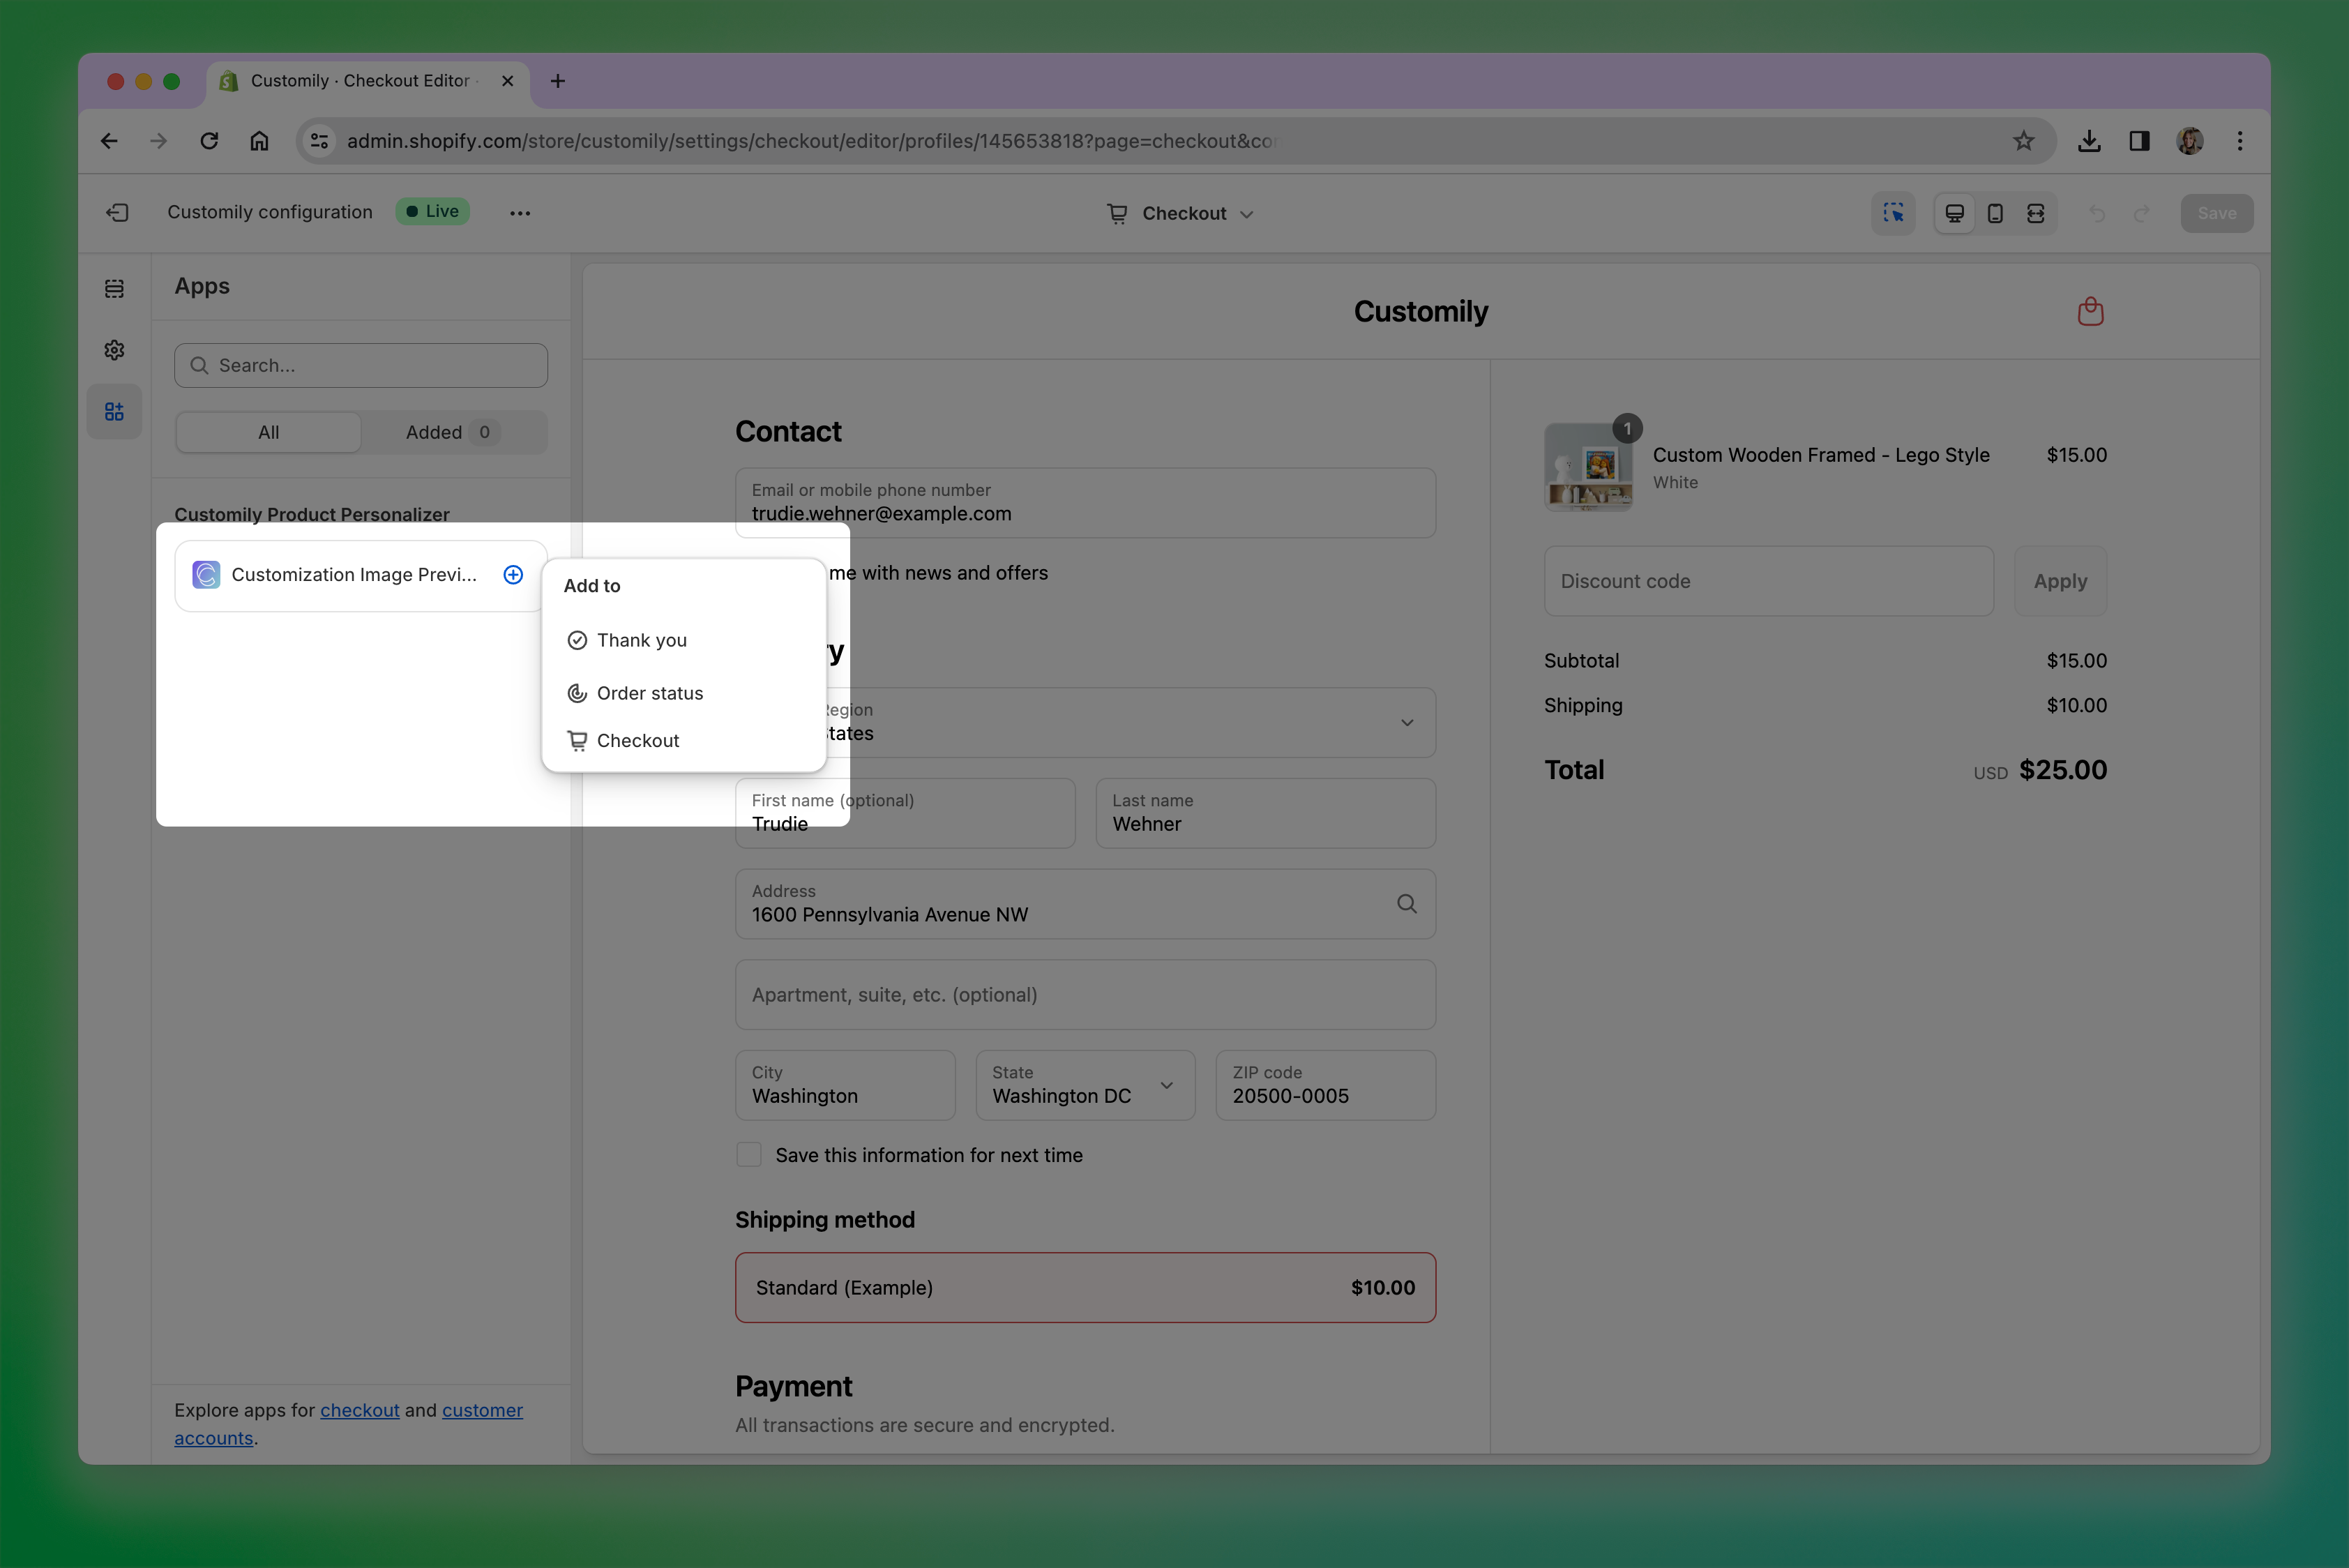Choose Order status from Add to menu
2349x1568 pixels.
coord(649,693)
